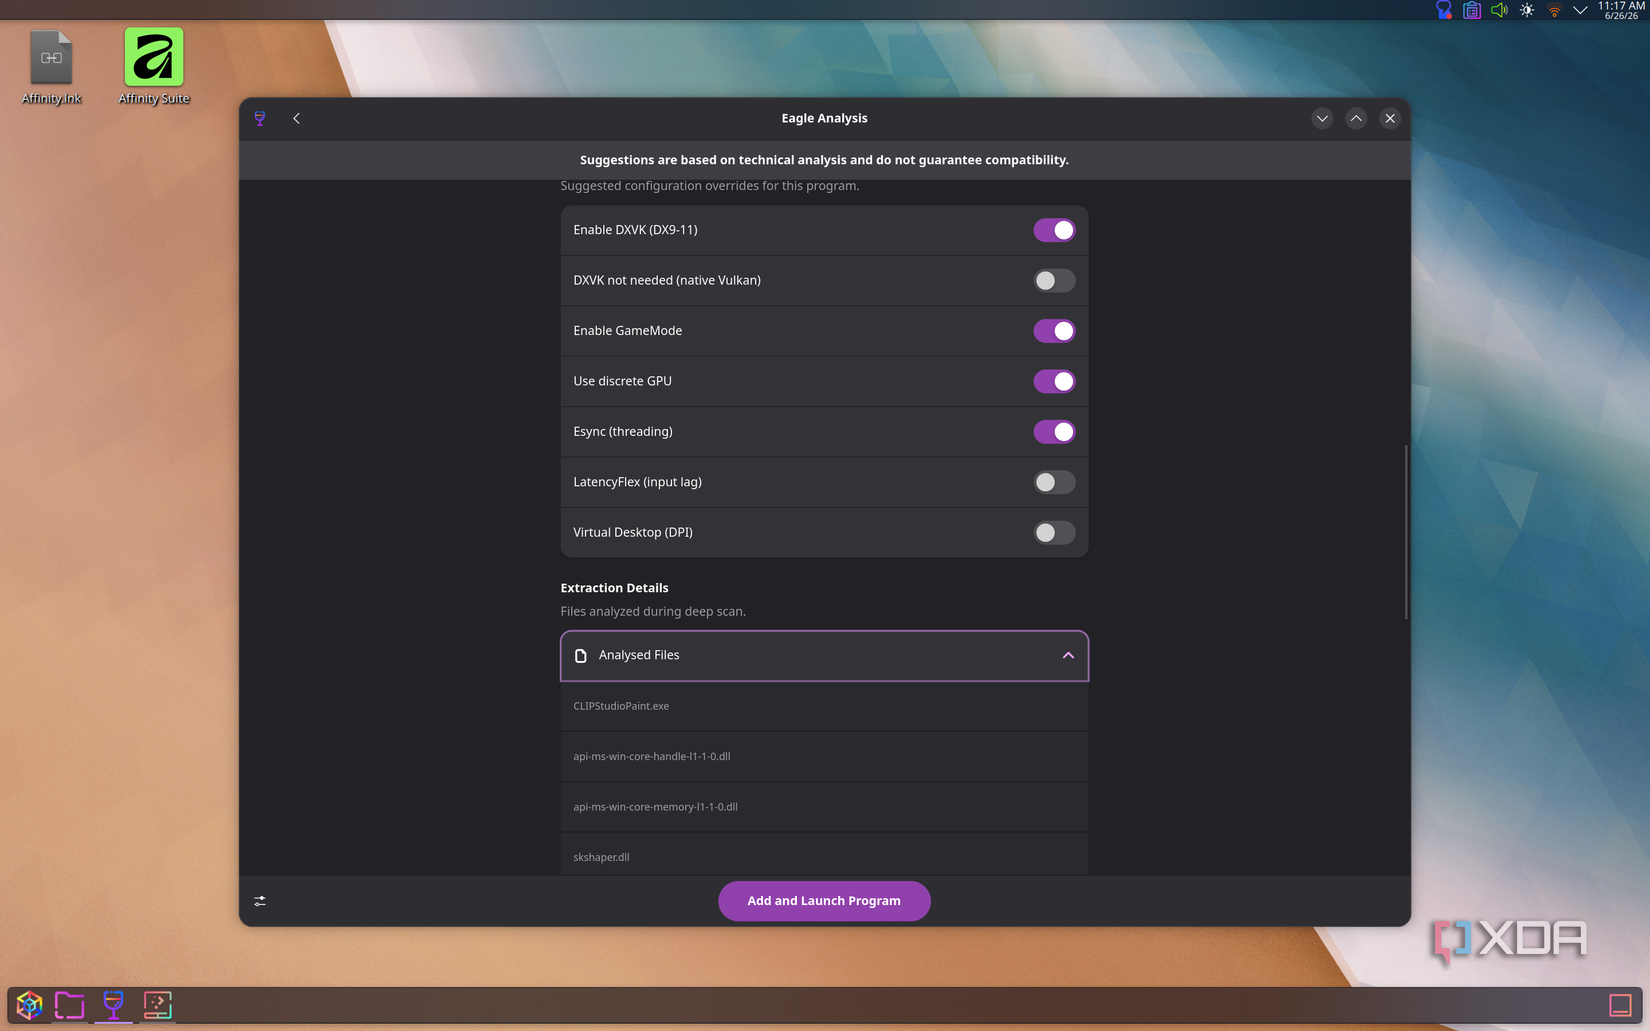Click the volume speaker icon in system tray
The image size is (1650, 1031).
coord(1499,10)
